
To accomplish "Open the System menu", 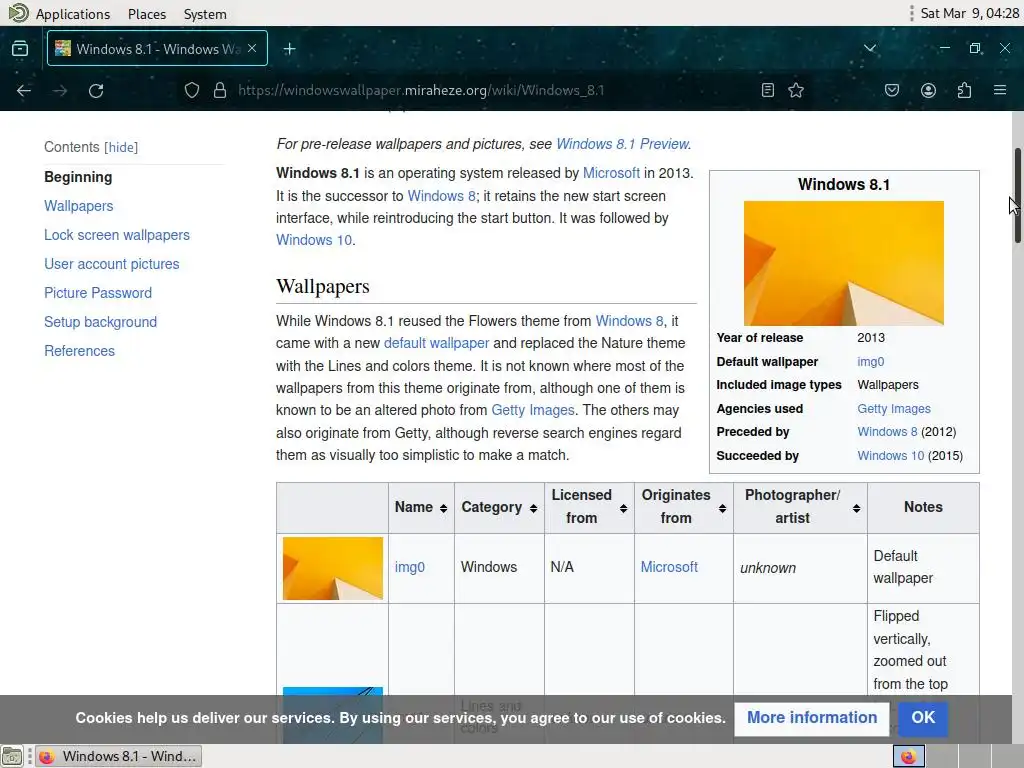I will (x=205, y=14).
